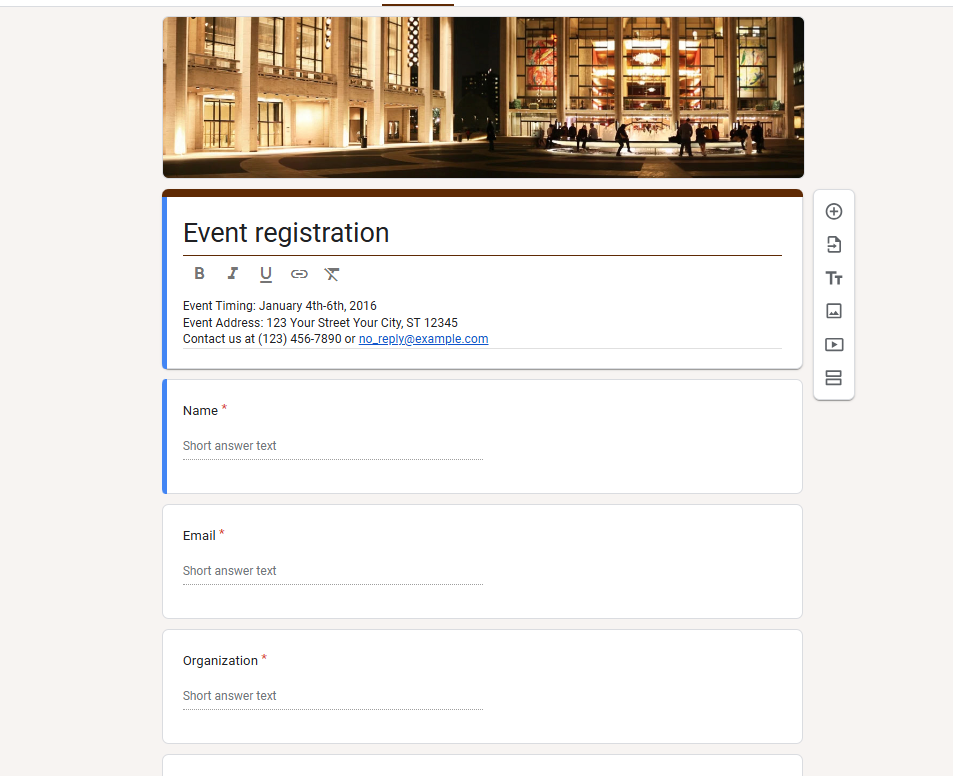Screen dimensions: 953x776
Task: Select the 'Email' question label
Action: 199,536
